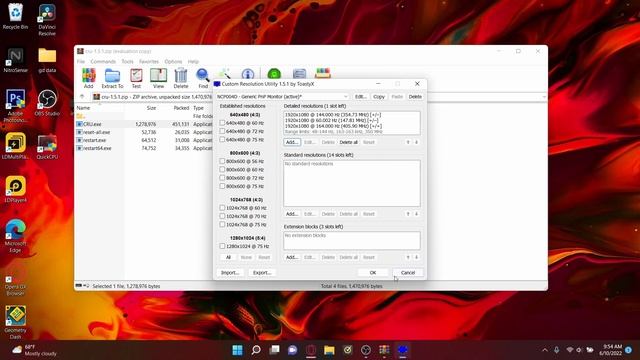Select QuickCPU desktop shortcut
640x360 pixels.
47,146
